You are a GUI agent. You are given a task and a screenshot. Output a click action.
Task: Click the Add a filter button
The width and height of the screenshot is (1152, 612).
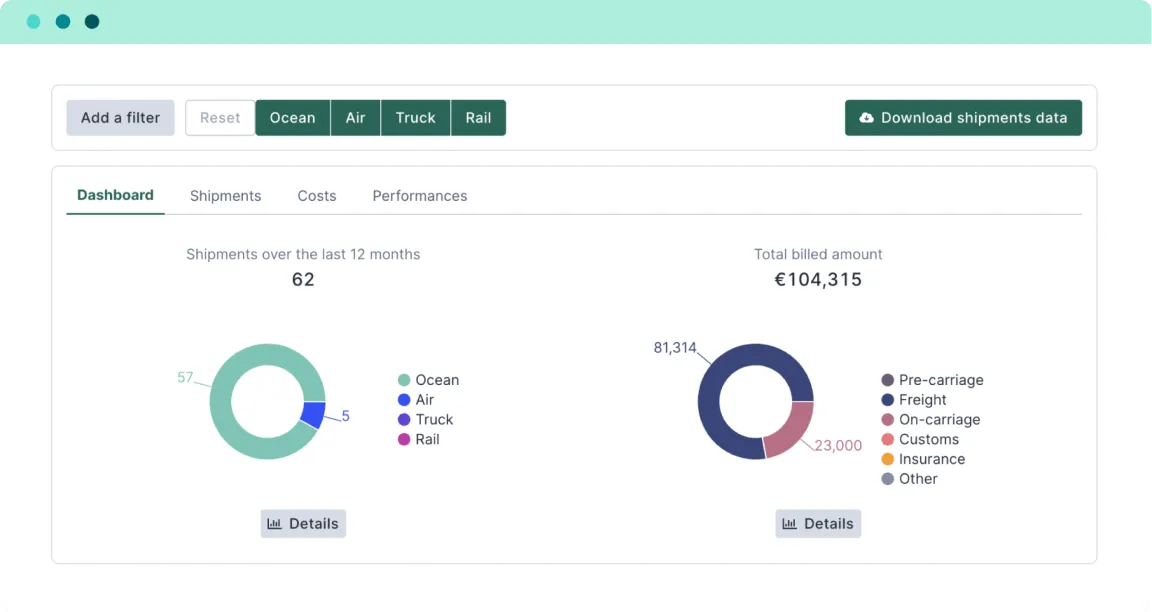coord(120,118)
